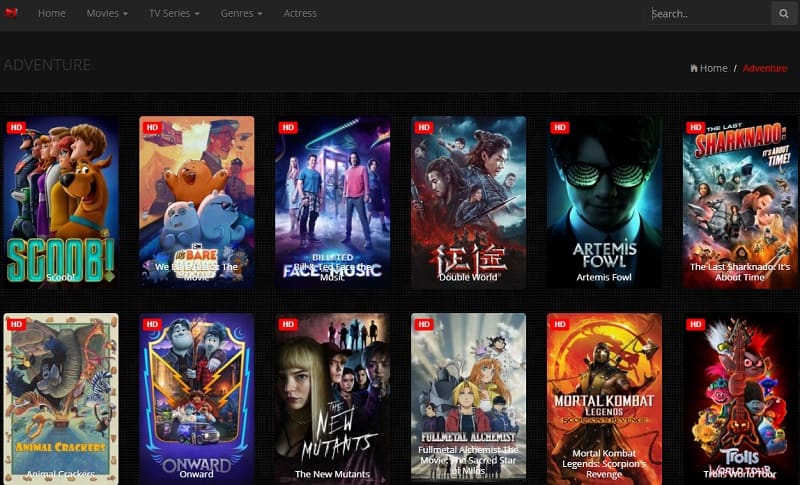Click HD badge on Onward poster
The image size is (800, 485).
[152, 324]
